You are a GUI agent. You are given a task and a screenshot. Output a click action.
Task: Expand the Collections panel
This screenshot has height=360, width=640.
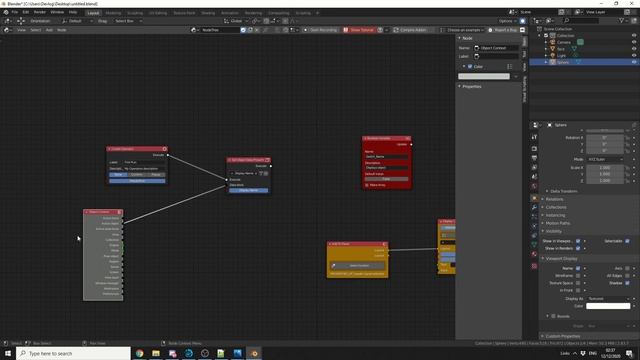[x=556, y=207]
